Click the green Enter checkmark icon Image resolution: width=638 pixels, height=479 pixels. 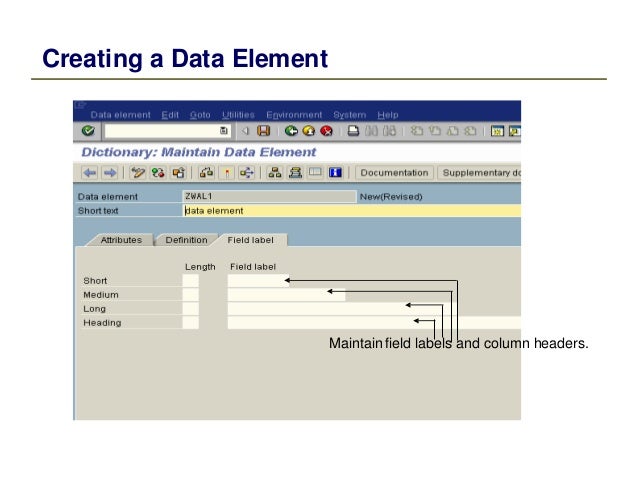click(88, 131)
